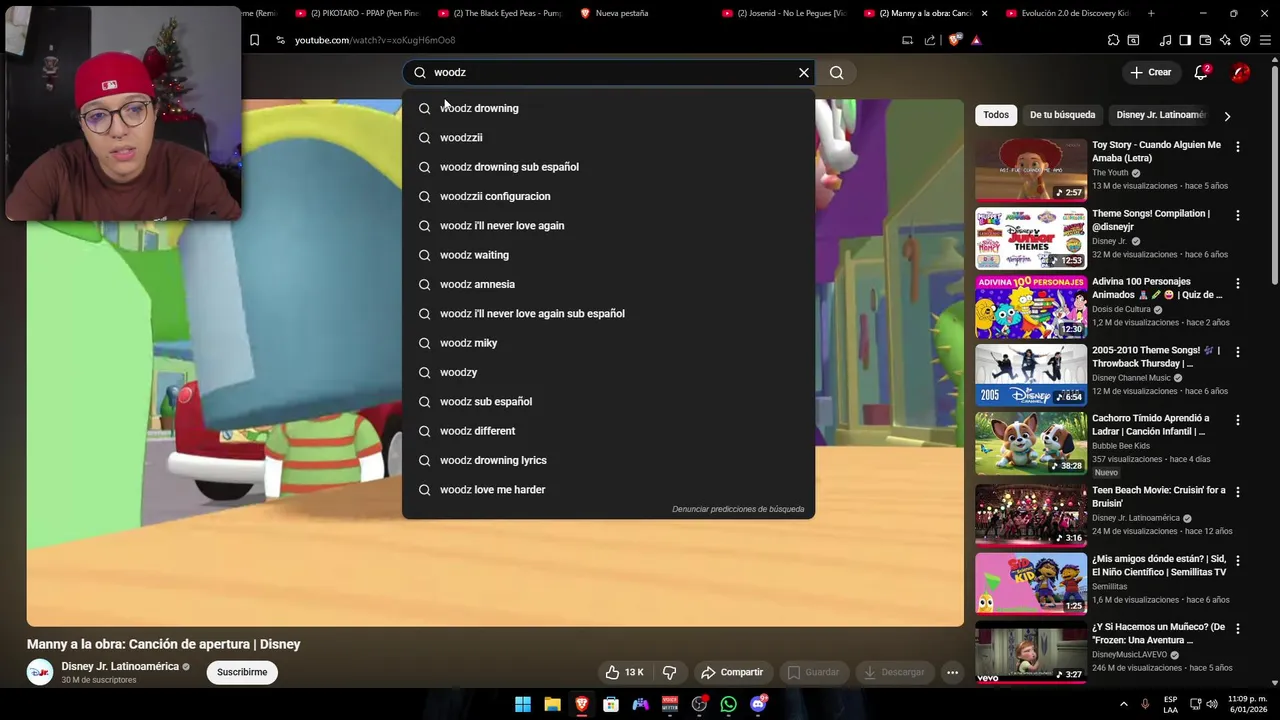
Task: Choose the 'woodz different' suggestion
Action: pos(608,431)
